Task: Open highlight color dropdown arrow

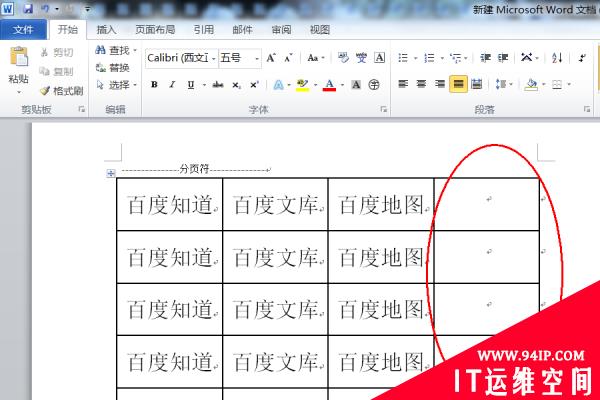Action: click(315, 85)
